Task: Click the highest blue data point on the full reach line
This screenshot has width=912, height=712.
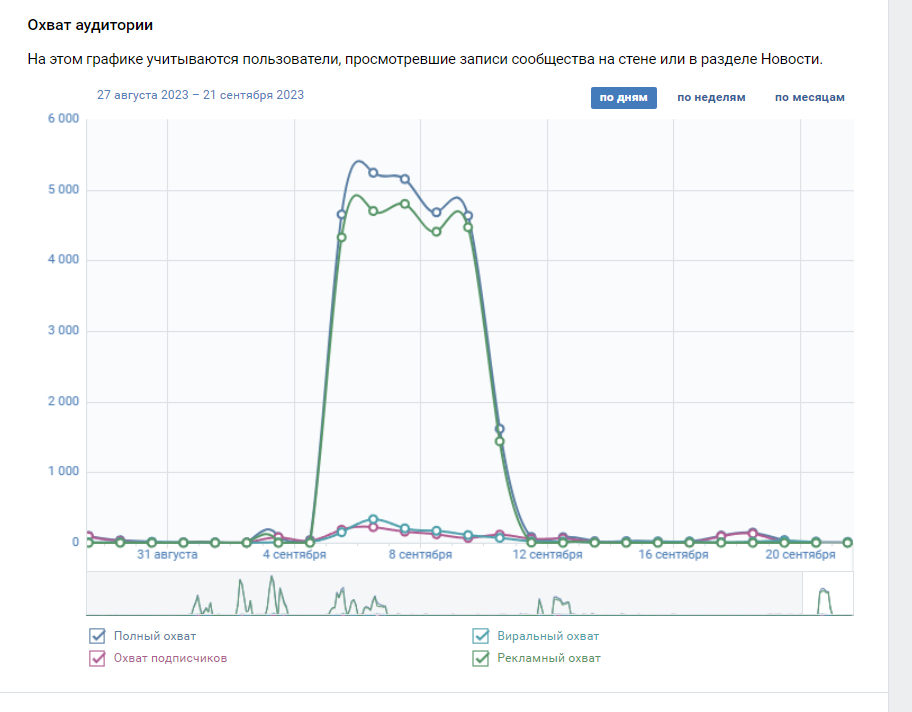Action: (373, 173)
